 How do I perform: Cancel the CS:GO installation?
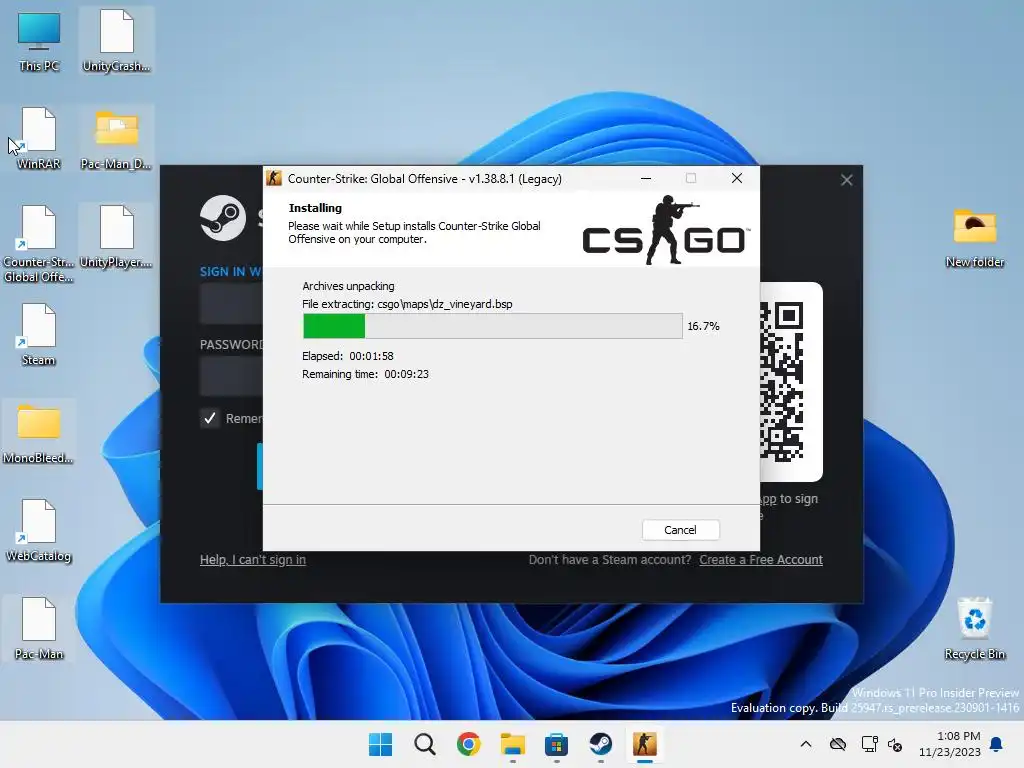click(680, 530)
